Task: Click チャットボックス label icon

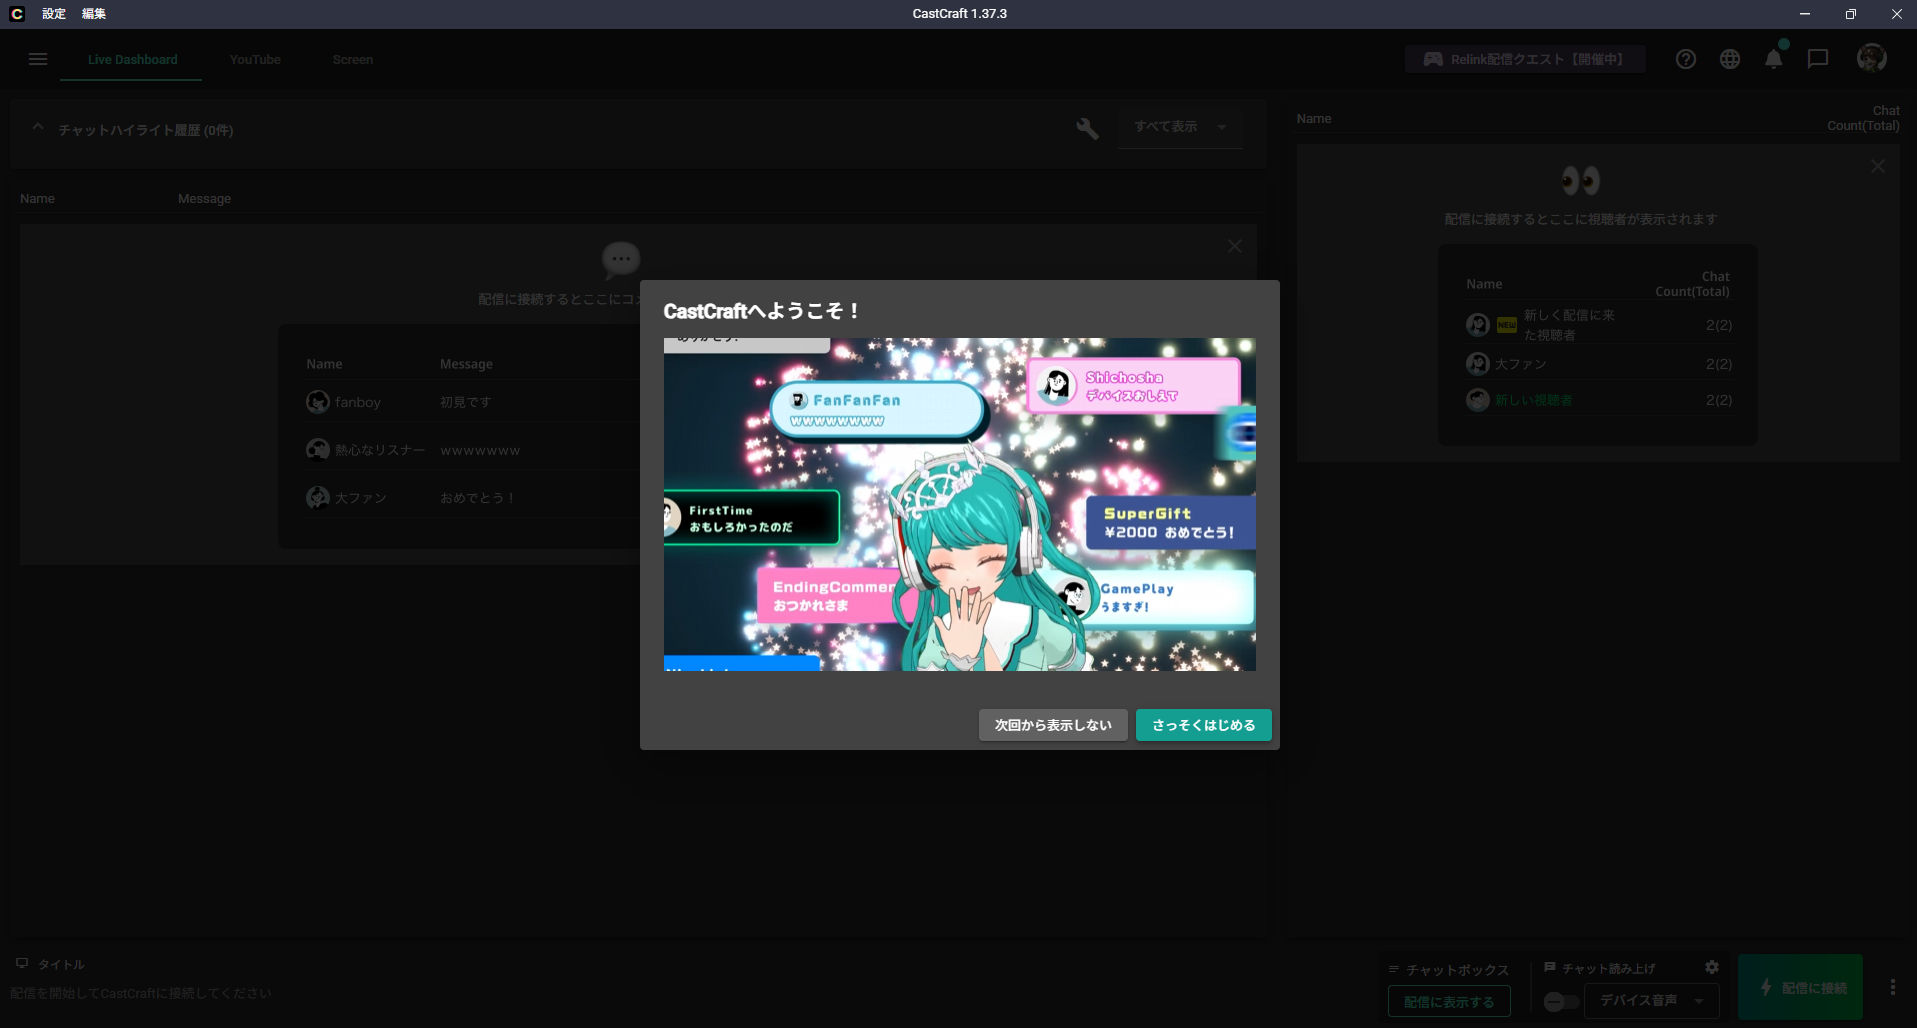Action: click(x=1394, y=969)
